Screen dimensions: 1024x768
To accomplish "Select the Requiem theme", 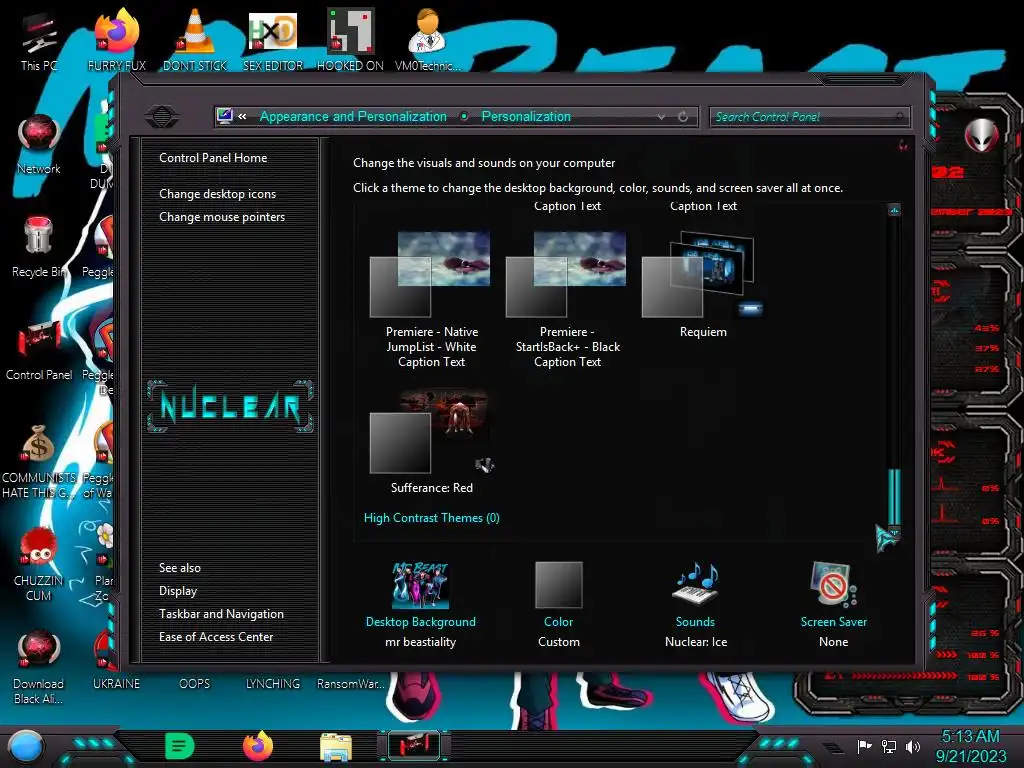I will 703,285.
